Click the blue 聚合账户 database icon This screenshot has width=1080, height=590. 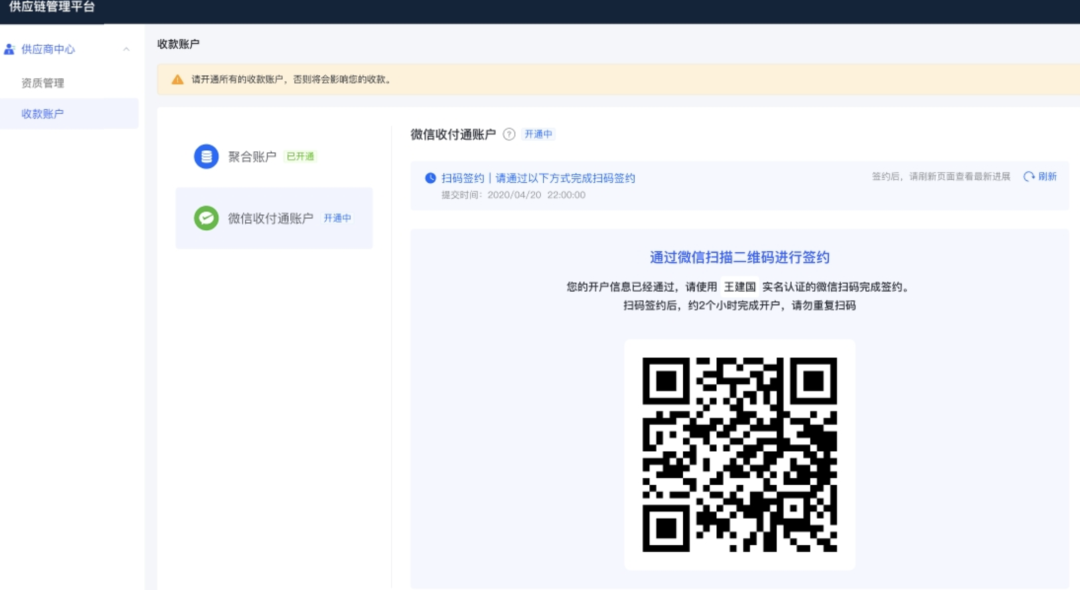pos(206,156)
